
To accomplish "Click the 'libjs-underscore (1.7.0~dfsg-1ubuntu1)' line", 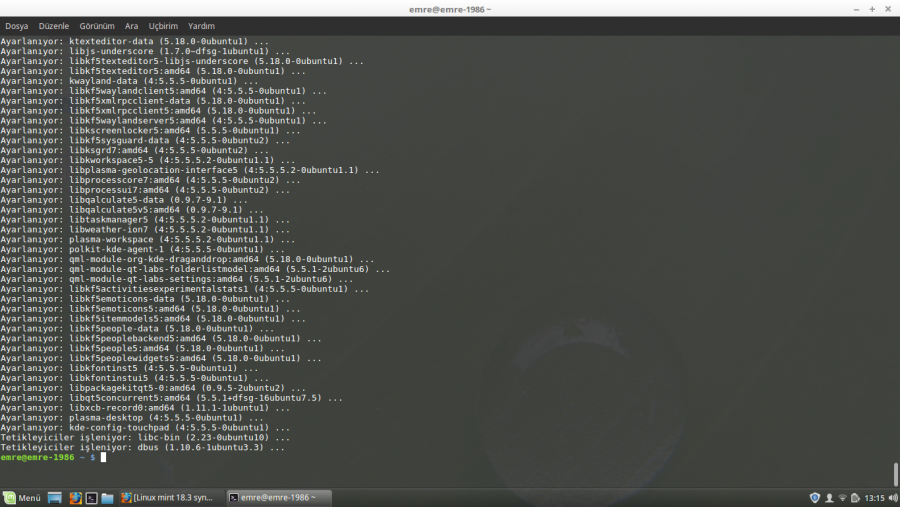I will 145,51.
